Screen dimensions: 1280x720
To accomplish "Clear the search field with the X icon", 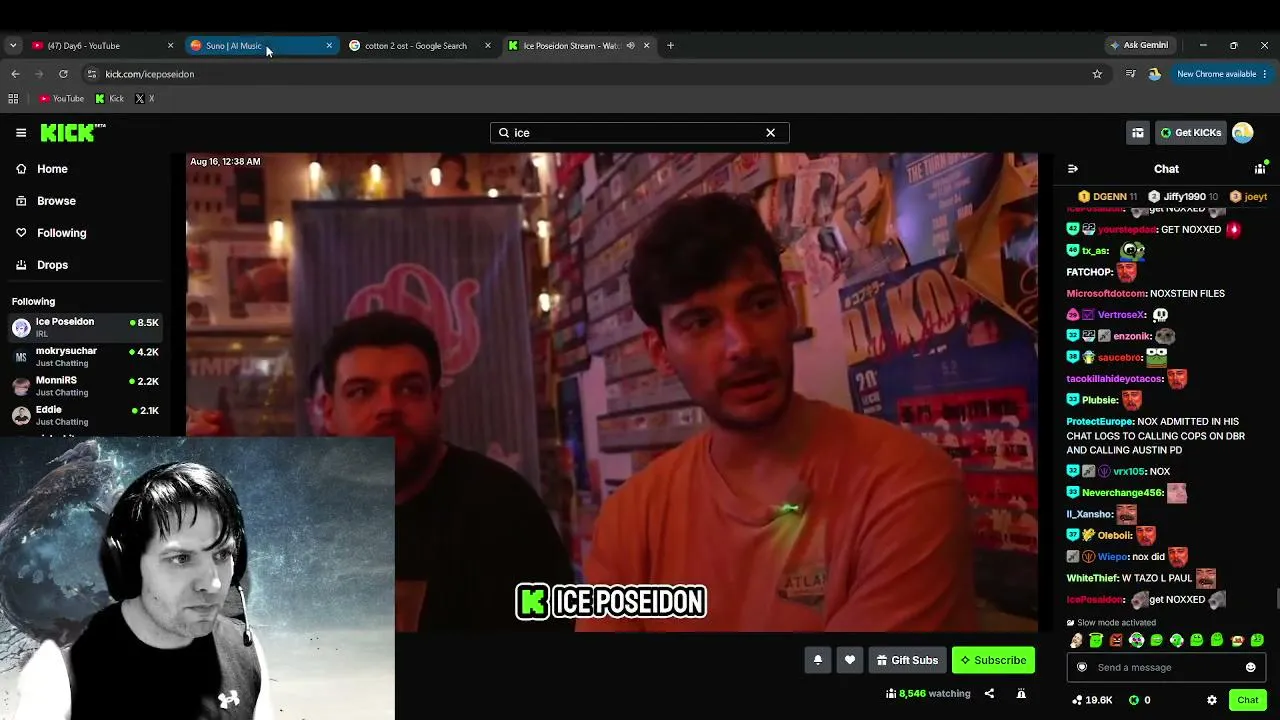I will point(770,132).
